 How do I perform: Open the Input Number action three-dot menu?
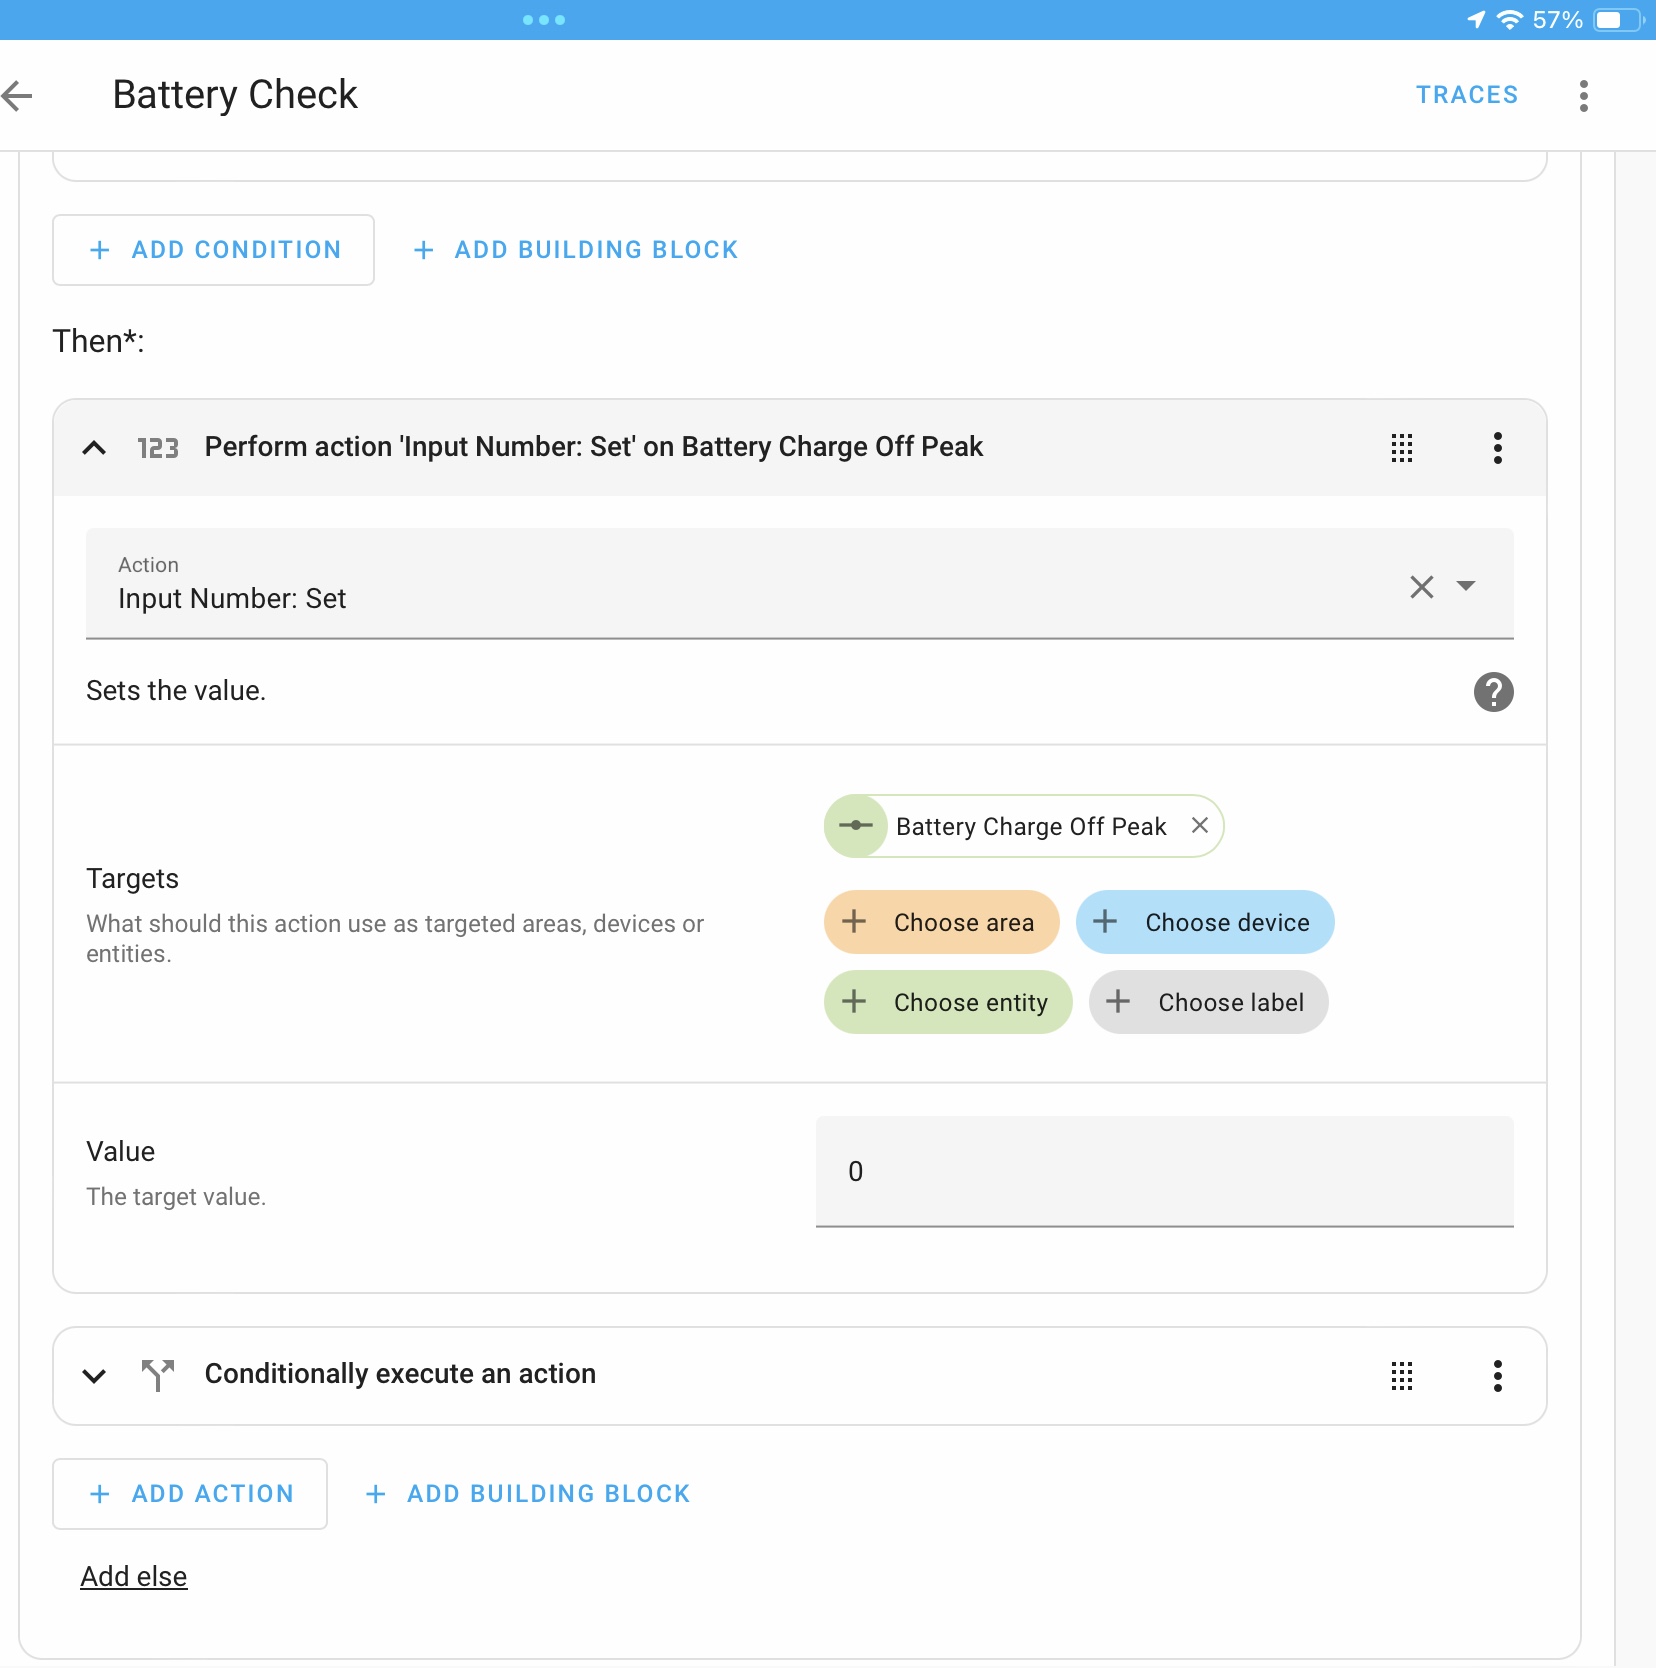[x=1497, y=448]
